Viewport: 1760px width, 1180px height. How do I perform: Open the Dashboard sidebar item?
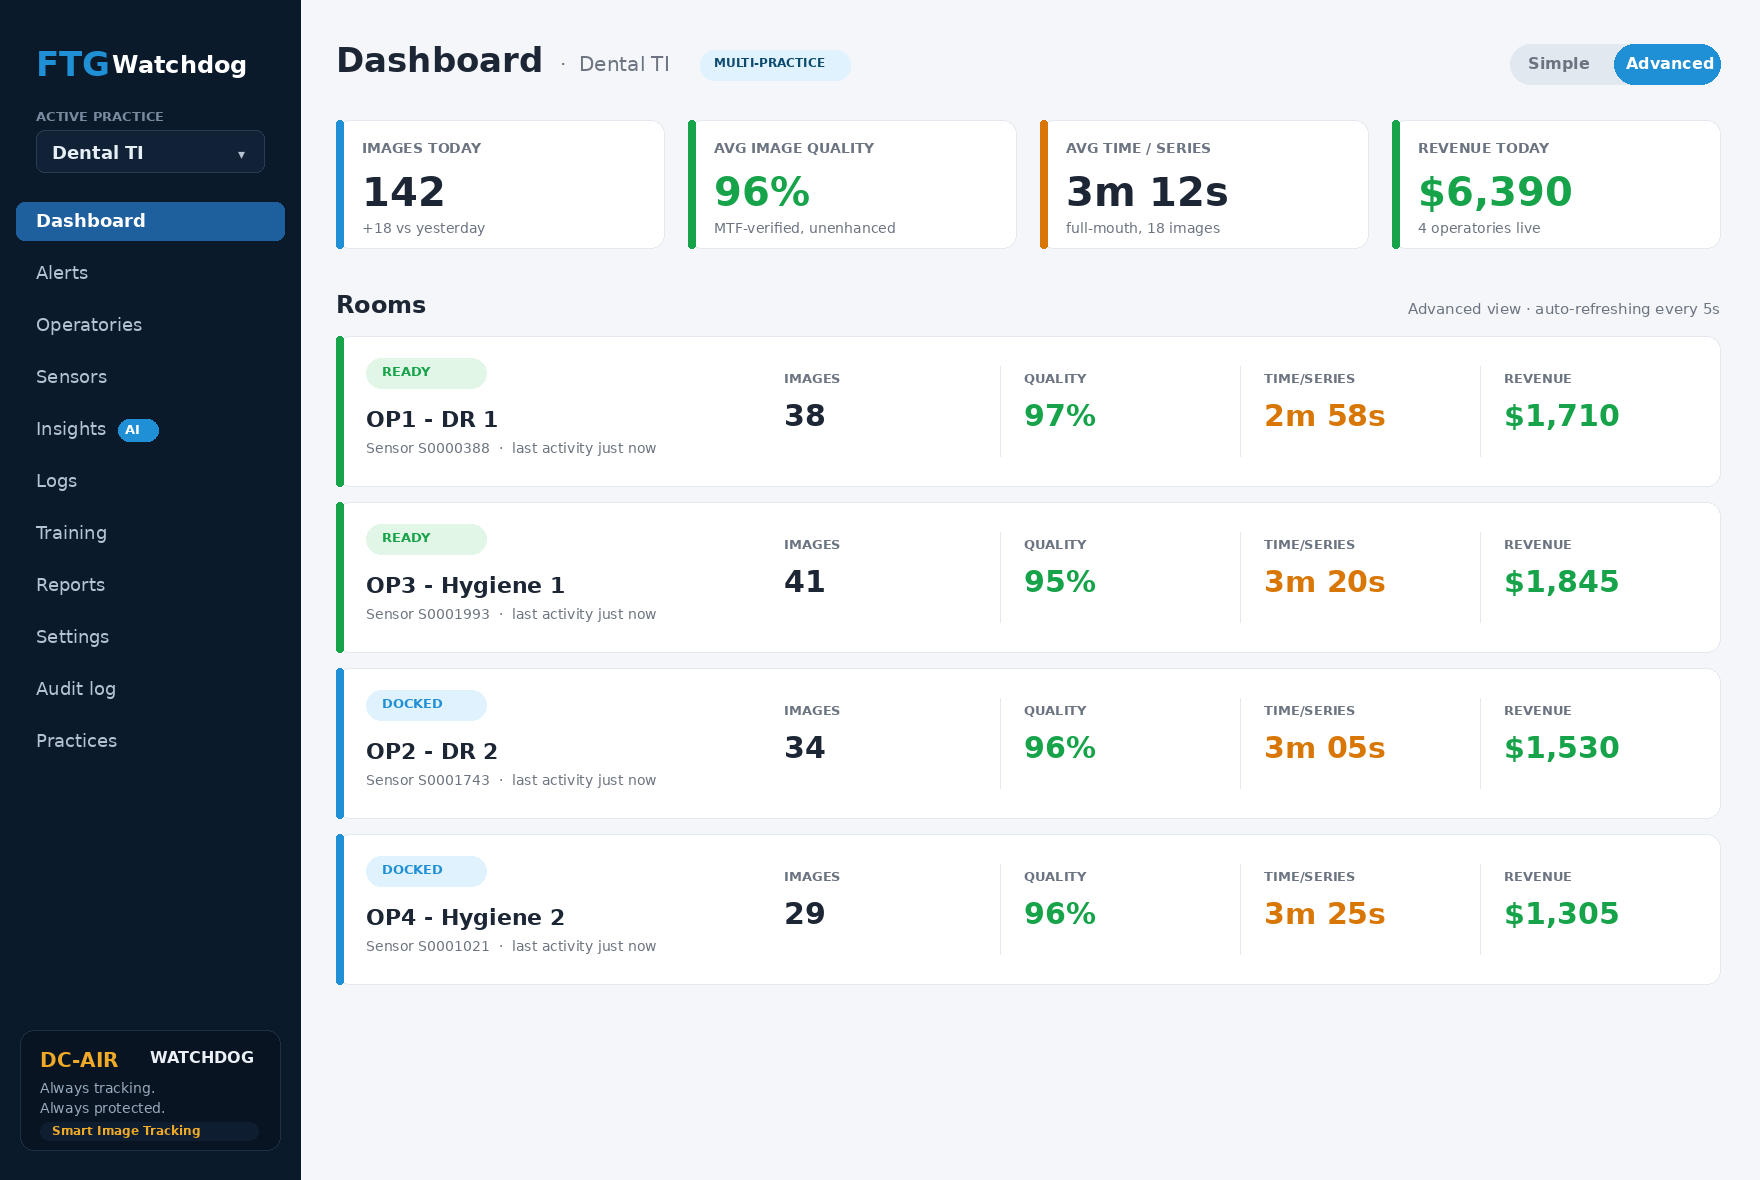click(150, 221)
